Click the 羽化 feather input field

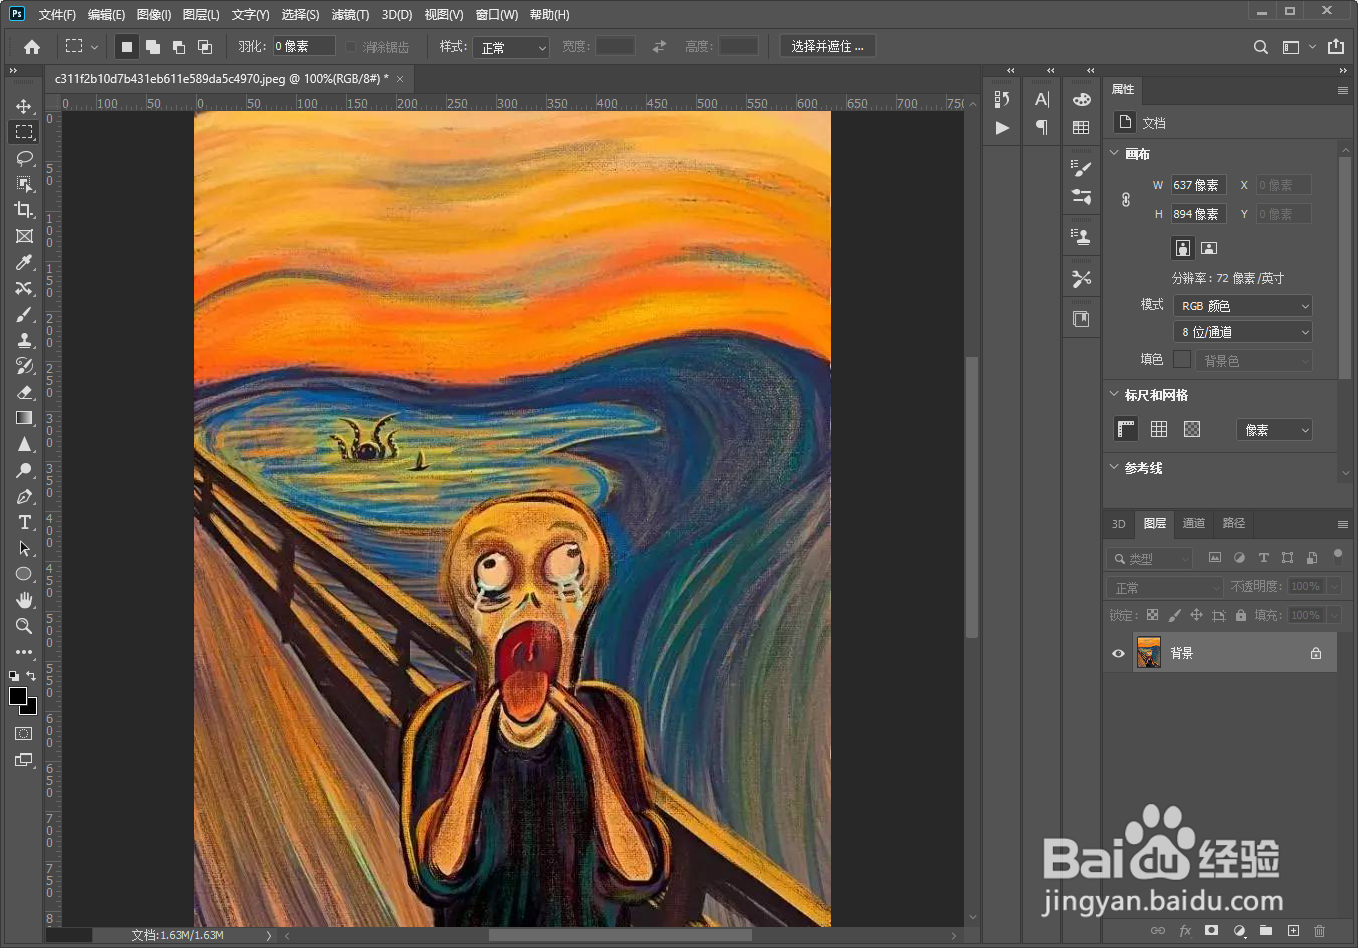click(x=305, y=46)
